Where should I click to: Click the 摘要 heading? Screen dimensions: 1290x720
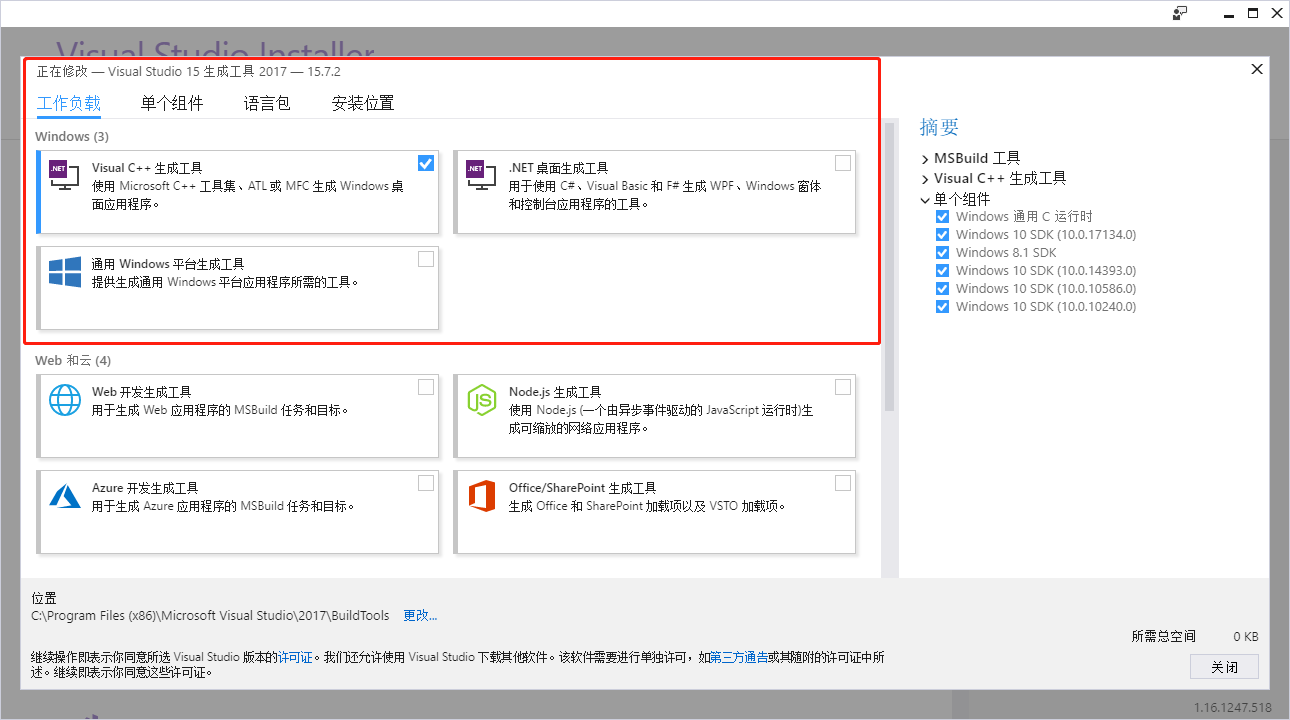(939, 127)
